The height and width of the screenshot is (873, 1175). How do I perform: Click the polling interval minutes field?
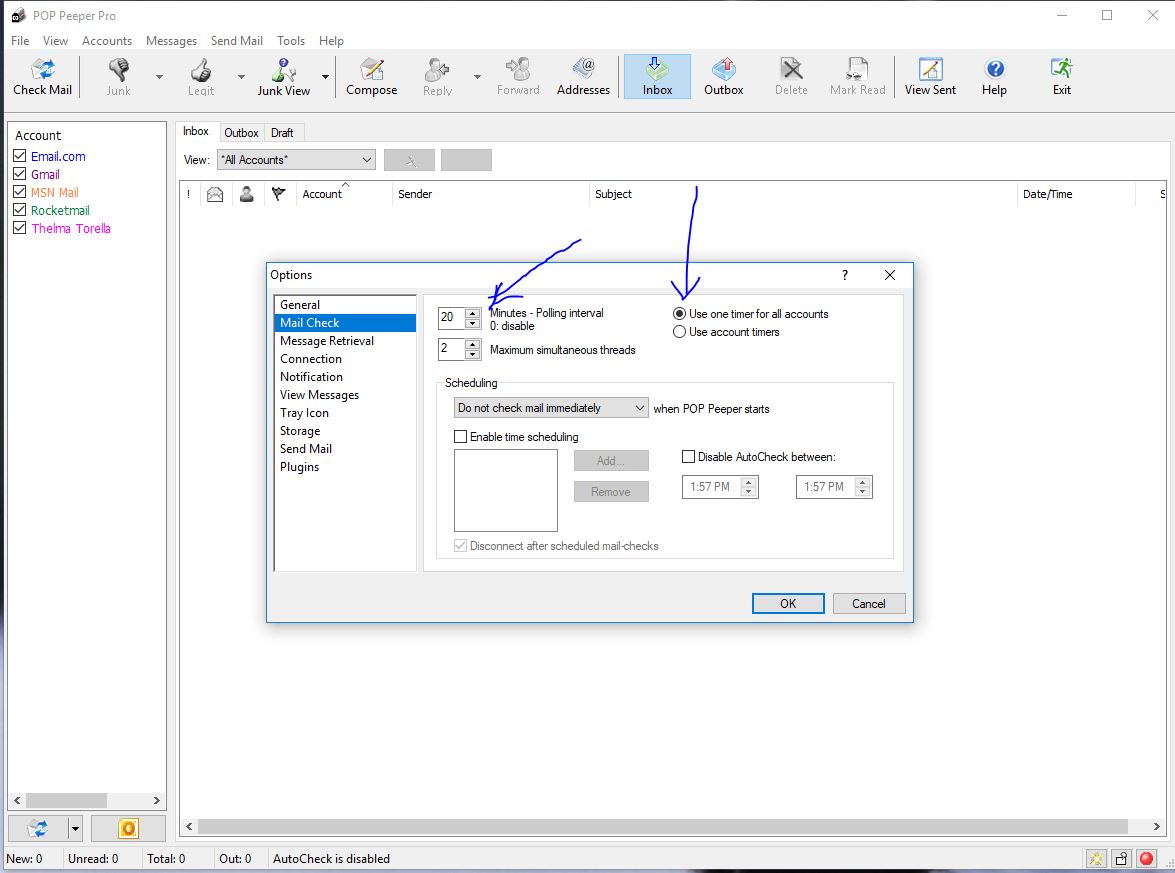pyautogui.click(x=450, y=318)
